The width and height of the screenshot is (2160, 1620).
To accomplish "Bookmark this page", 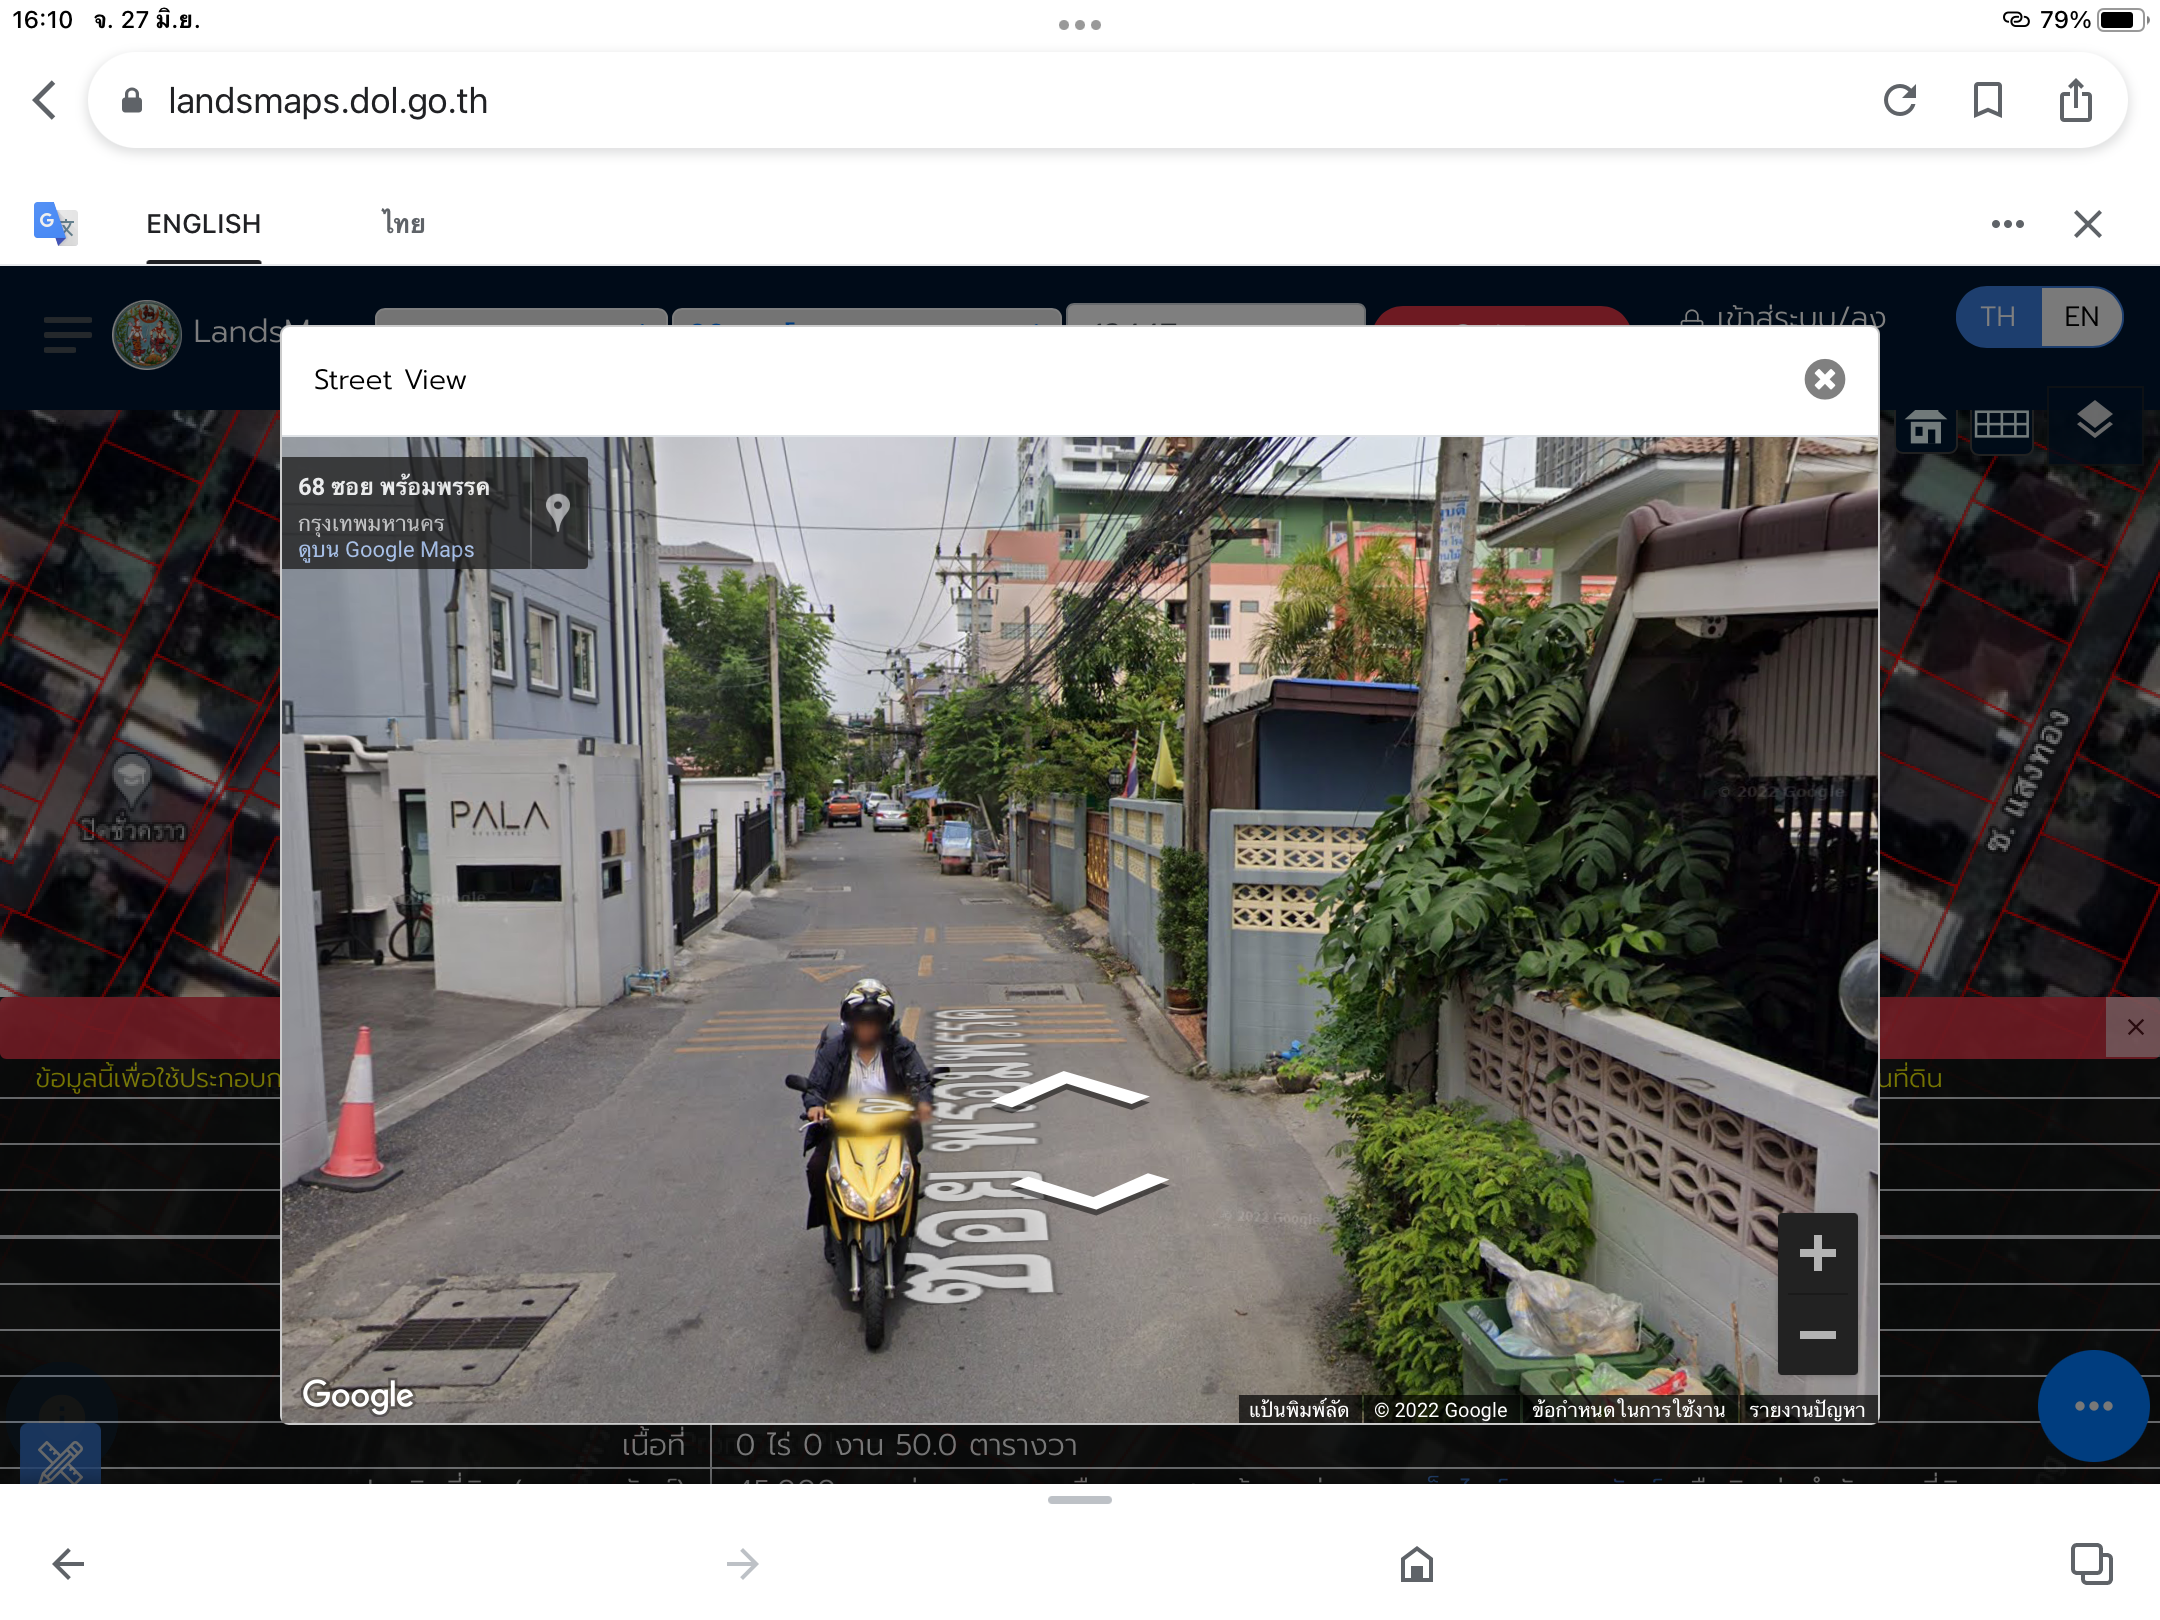I will click(x=1987, y=100).
